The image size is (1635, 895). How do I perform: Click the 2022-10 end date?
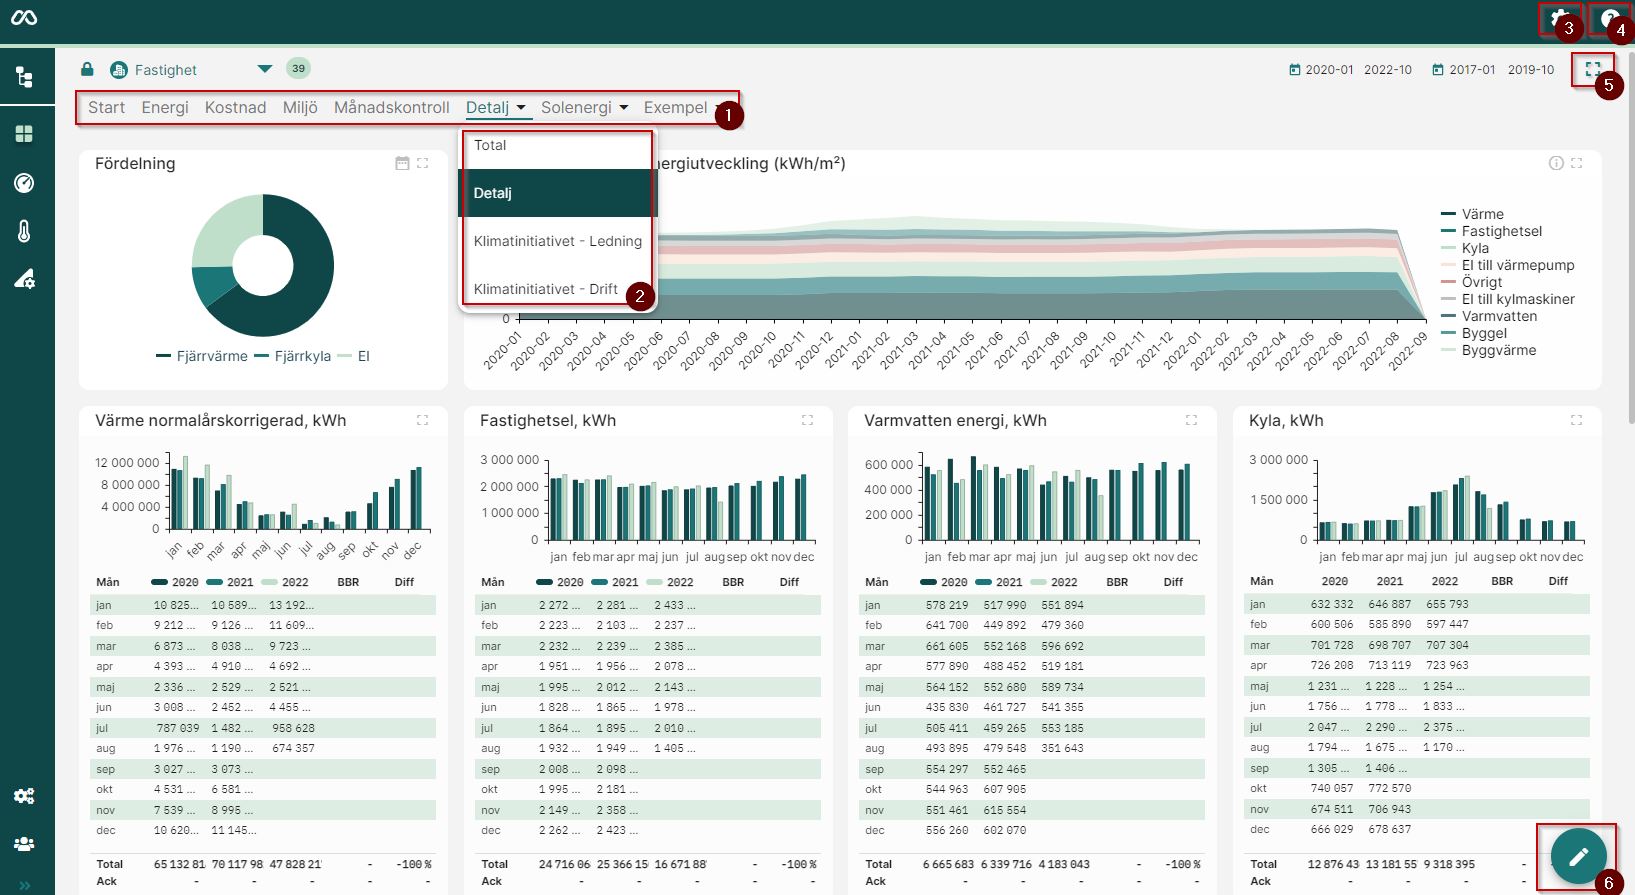pyautogui.click(x=1388, y=70)
